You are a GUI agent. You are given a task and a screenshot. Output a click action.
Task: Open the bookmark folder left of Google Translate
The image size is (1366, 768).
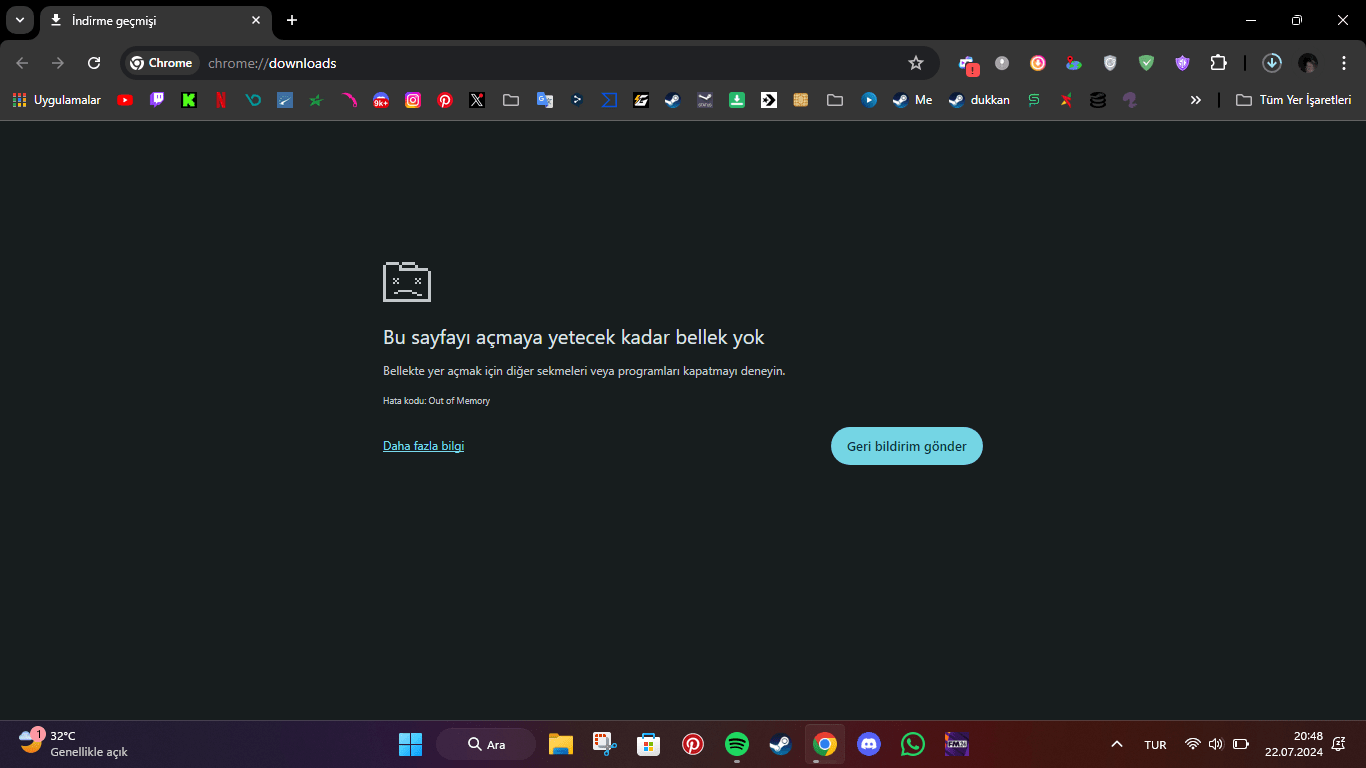pos(511,100)
